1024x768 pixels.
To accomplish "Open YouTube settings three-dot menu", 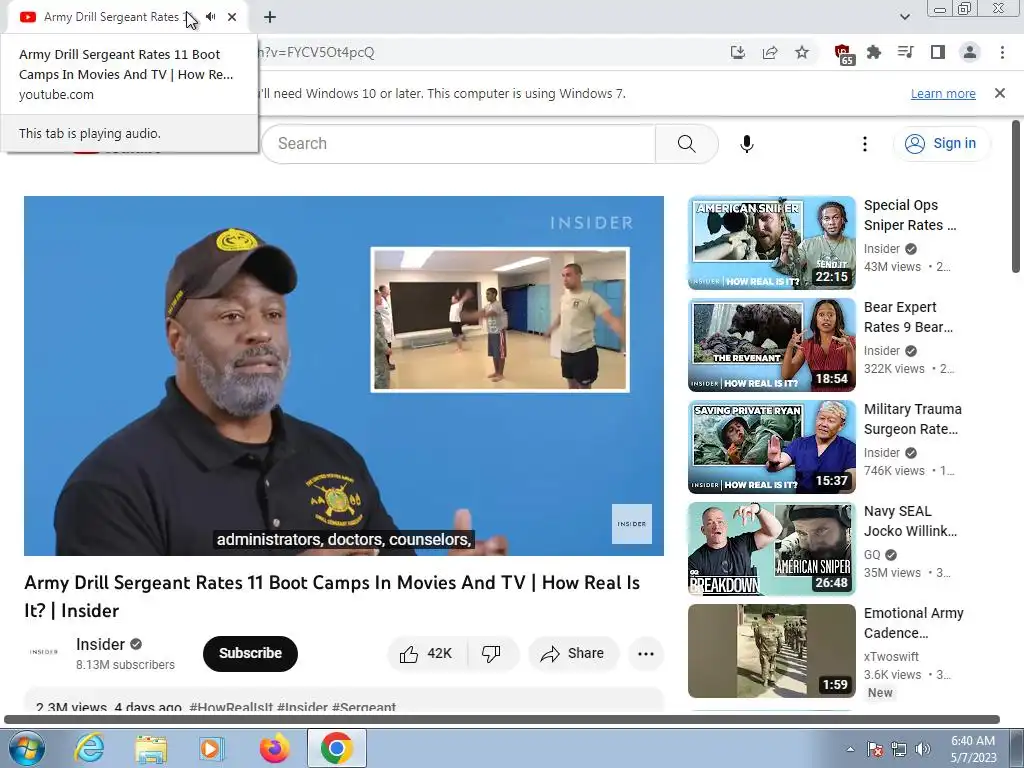I will pos(865,144).
